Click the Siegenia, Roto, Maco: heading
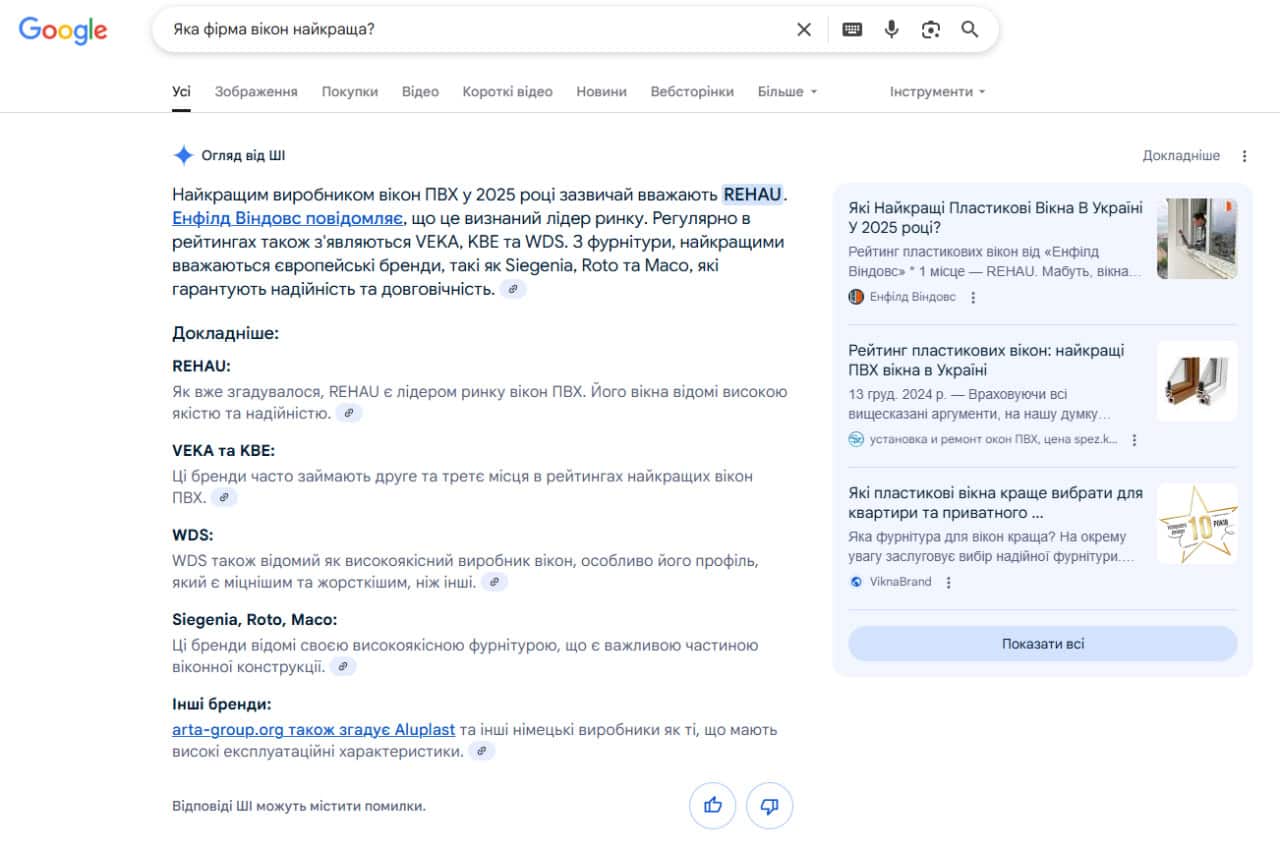This screenshot has height=849, width=1280. pyautogui.click(x=254, y=619)
